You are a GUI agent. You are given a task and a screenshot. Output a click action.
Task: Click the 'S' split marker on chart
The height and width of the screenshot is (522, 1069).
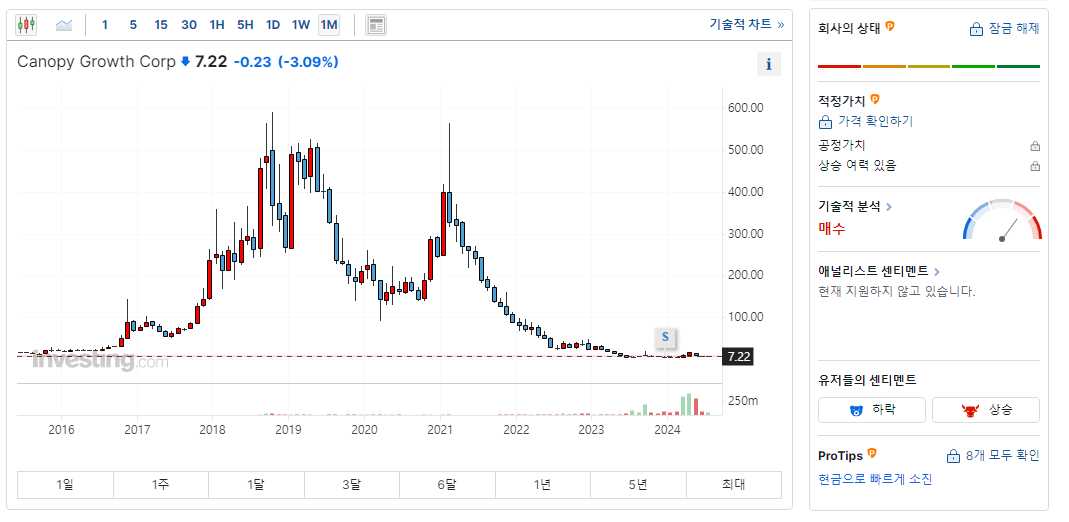(x=665, y=337)
